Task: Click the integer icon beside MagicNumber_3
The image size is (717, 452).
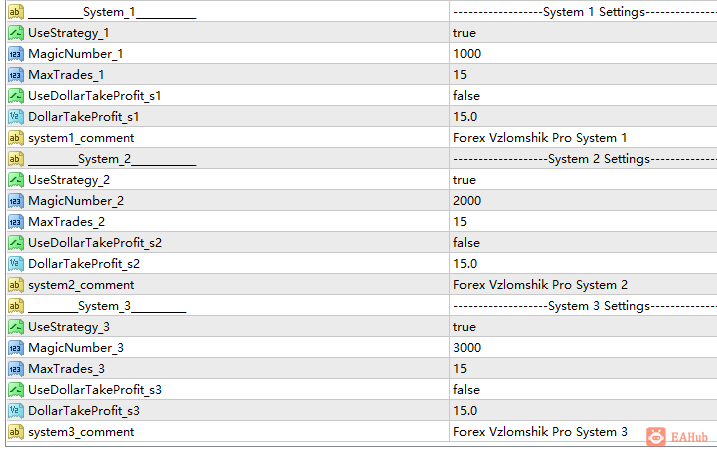Action: tap(15, 348)
